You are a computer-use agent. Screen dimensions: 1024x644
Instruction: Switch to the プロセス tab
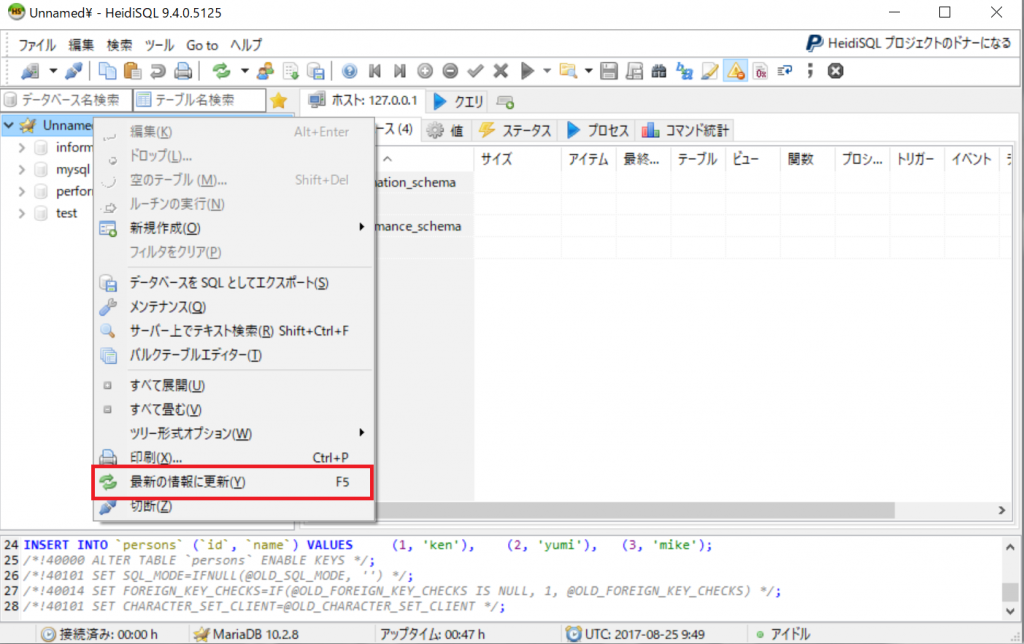pos(598,131)
